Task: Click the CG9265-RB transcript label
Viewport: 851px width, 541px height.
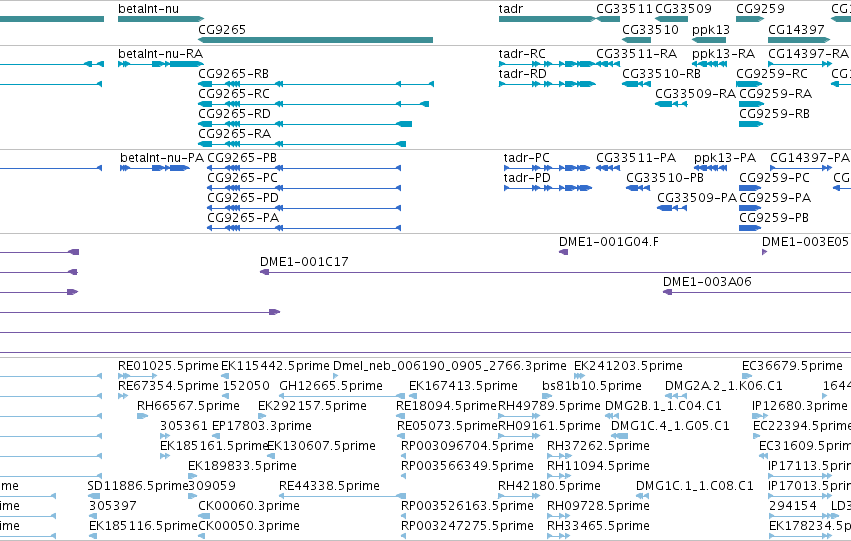Action: [x=233, y=74]
